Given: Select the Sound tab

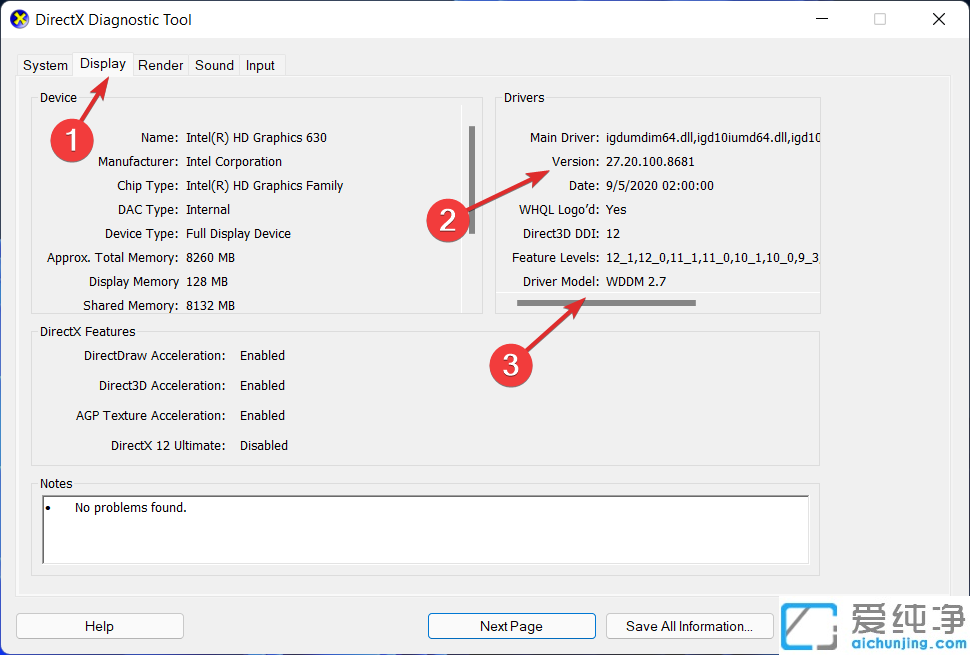Looking at the screenshot, I should 214,65.
